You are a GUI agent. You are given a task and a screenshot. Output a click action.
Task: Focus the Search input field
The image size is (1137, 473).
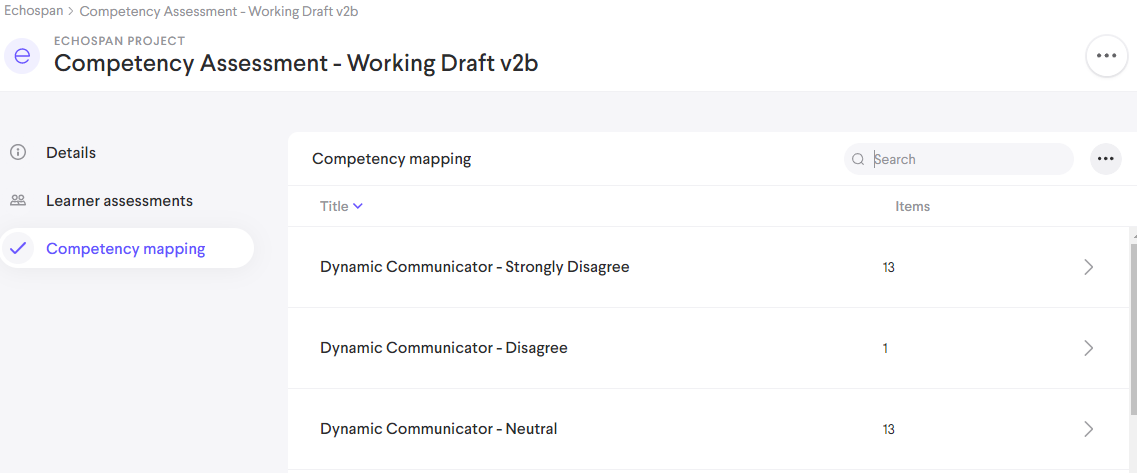coord(965,159)
